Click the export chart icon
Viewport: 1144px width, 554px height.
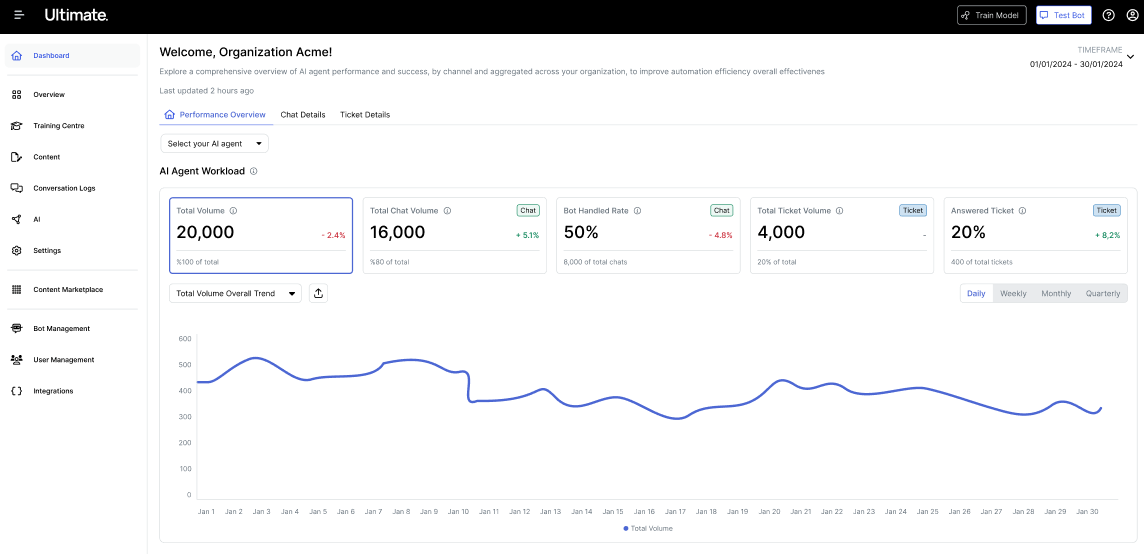318,293
